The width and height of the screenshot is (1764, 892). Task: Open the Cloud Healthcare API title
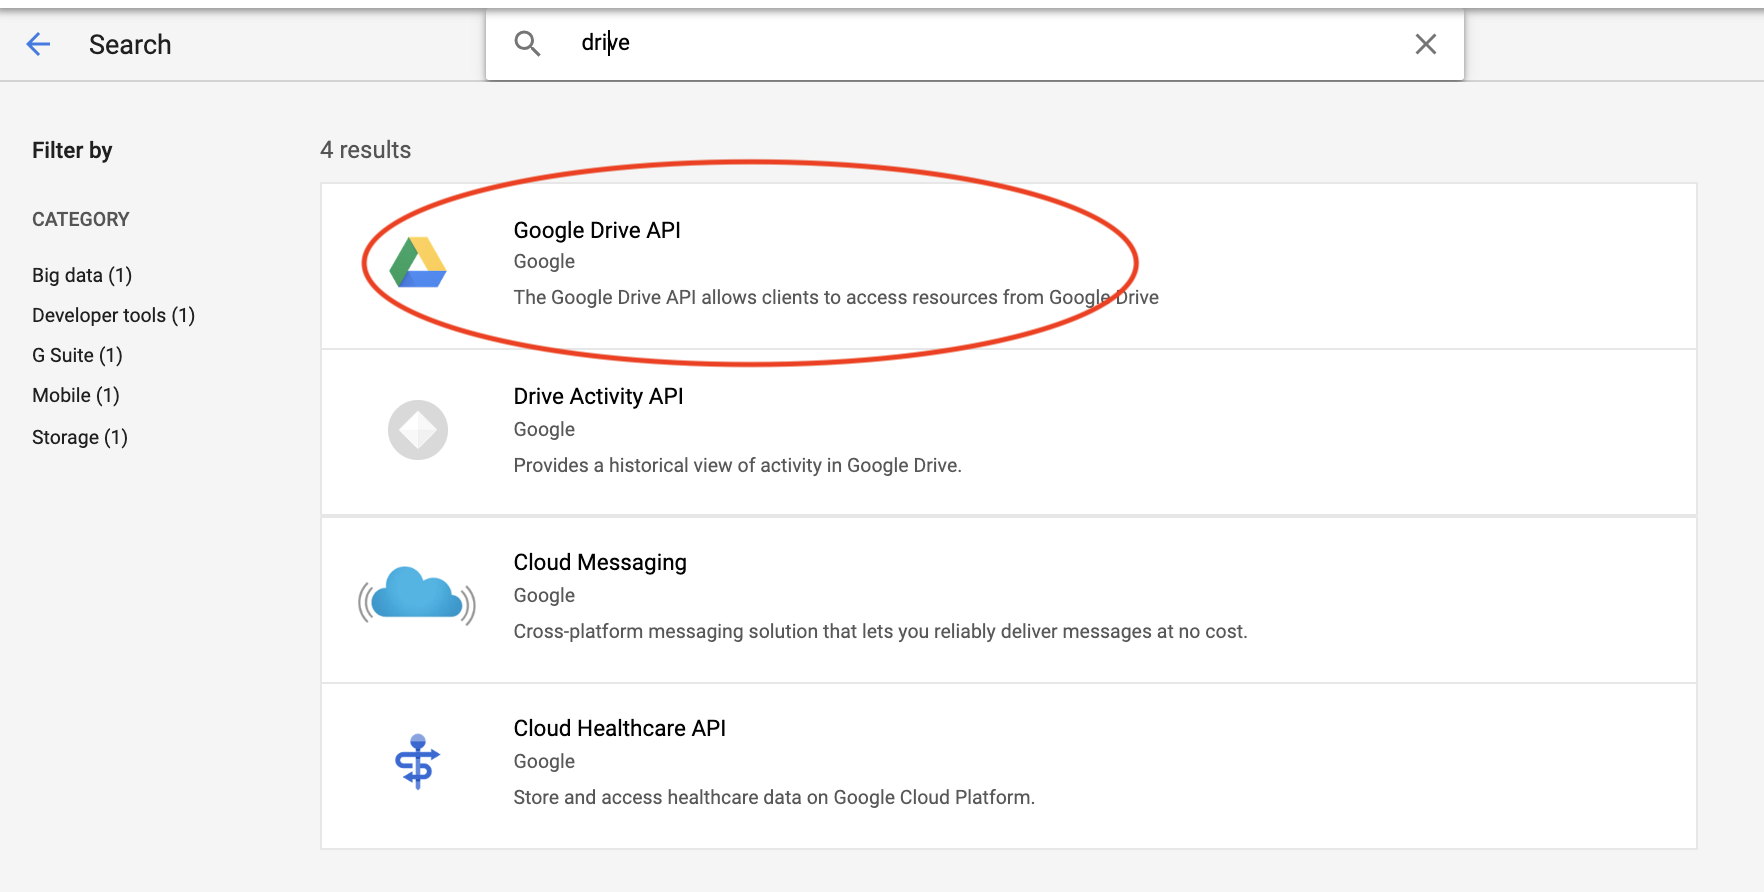[x=619, y=728]
